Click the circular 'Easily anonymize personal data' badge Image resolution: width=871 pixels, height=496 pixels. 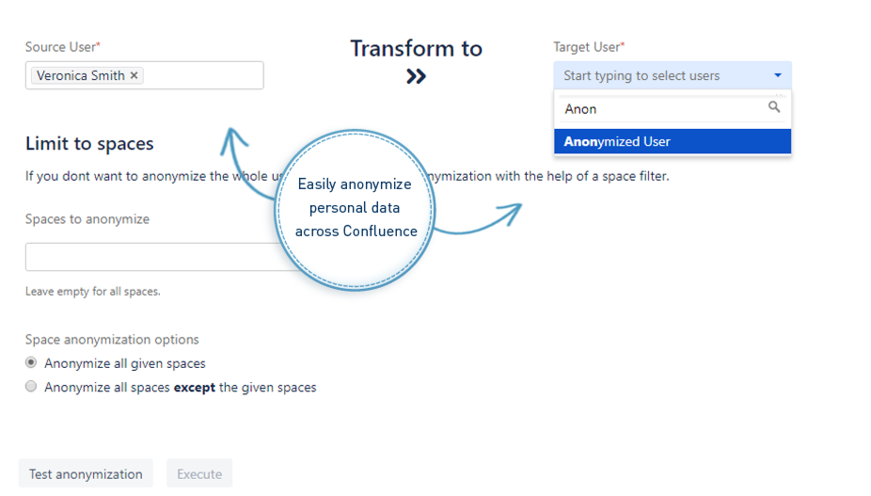(x=357, y=209)
